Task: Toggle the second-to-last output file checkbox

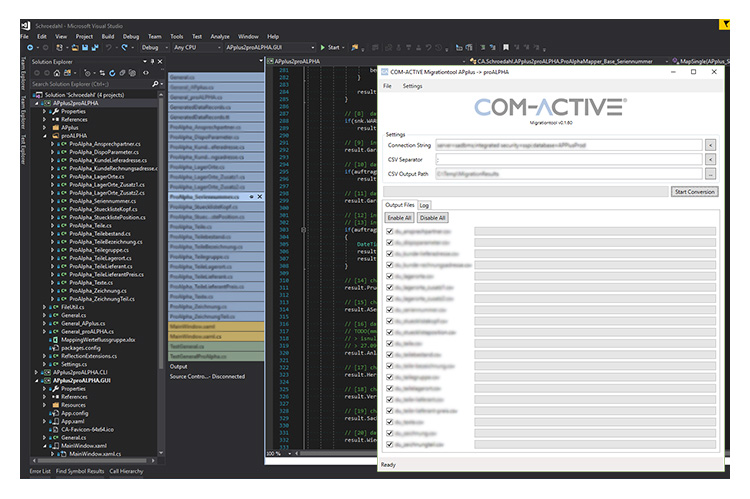Action: [x=389, y=433]
